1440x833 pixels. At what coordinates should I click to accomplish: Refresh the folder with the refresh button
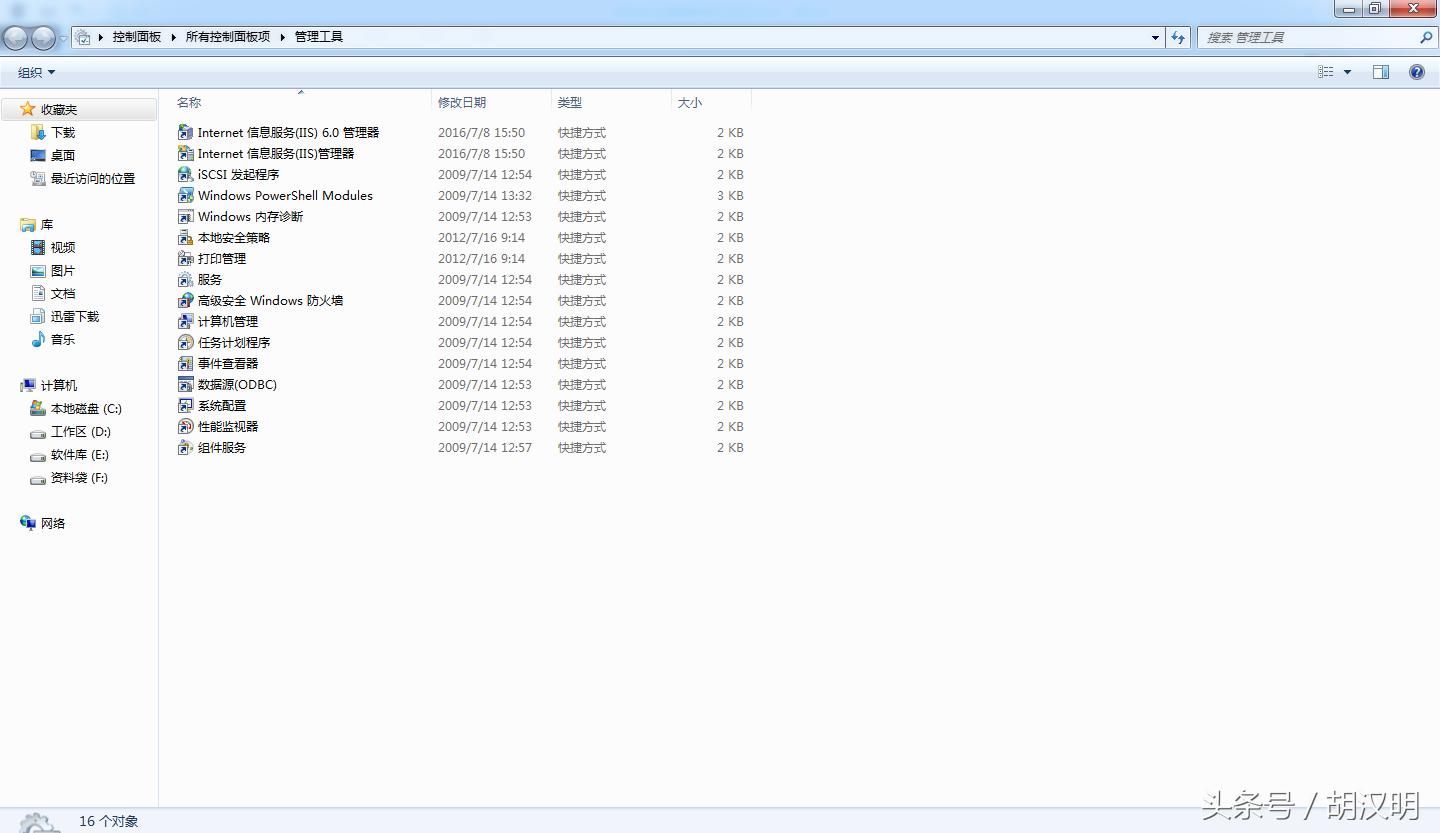[1178, 37]
